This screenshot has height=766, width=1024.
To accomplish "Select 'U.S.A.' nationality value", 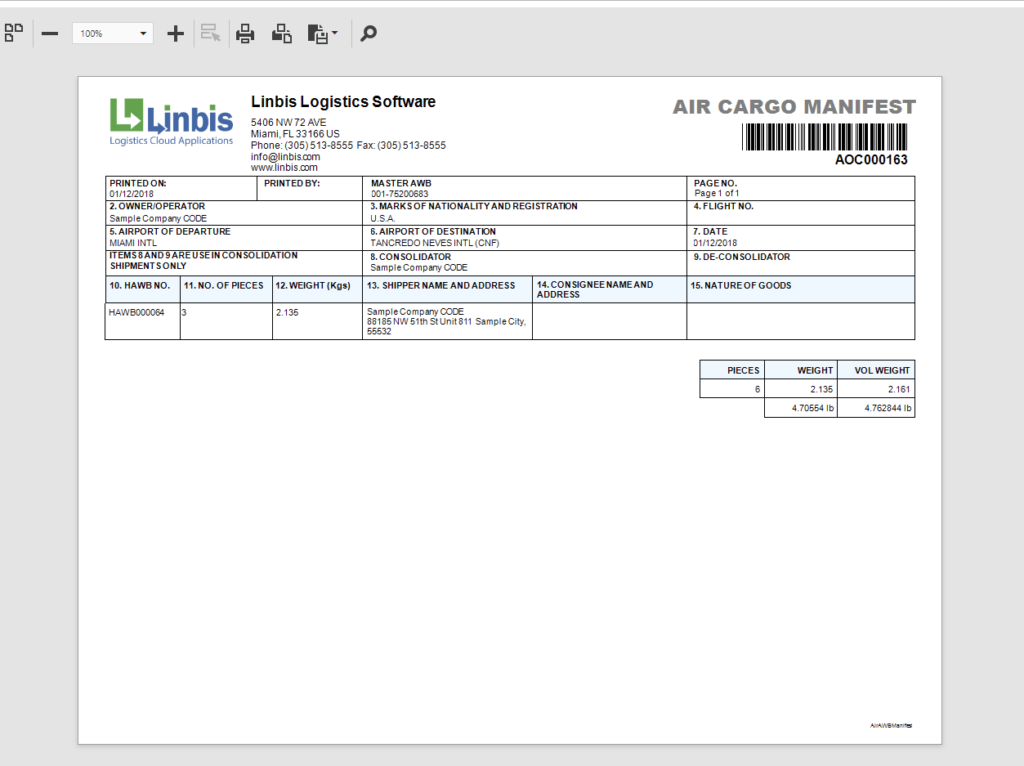I will tap(383, 219).
